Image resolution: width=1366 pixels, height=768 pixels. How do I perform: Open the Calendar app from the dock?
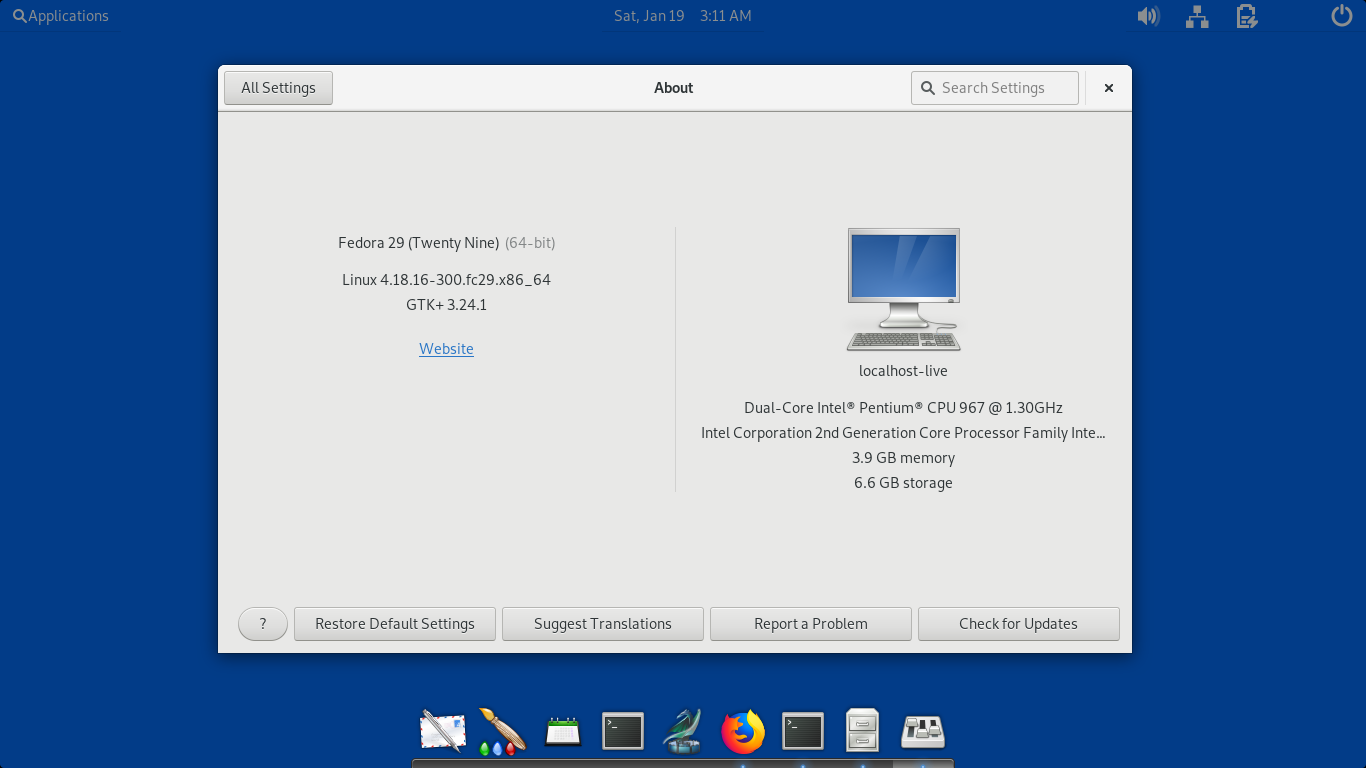point(563,732)
